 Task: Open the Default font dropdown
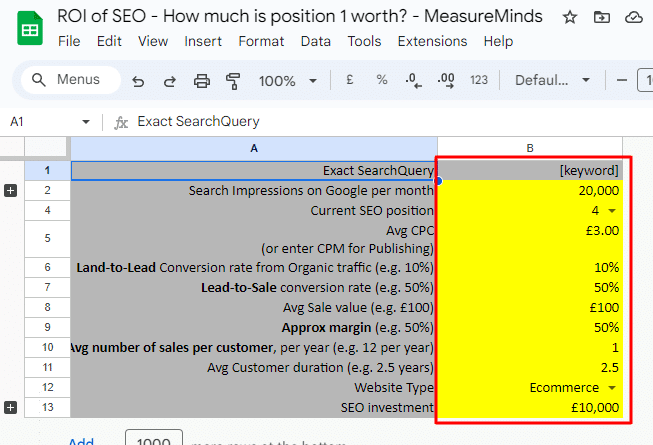click(x=552, y=80)
